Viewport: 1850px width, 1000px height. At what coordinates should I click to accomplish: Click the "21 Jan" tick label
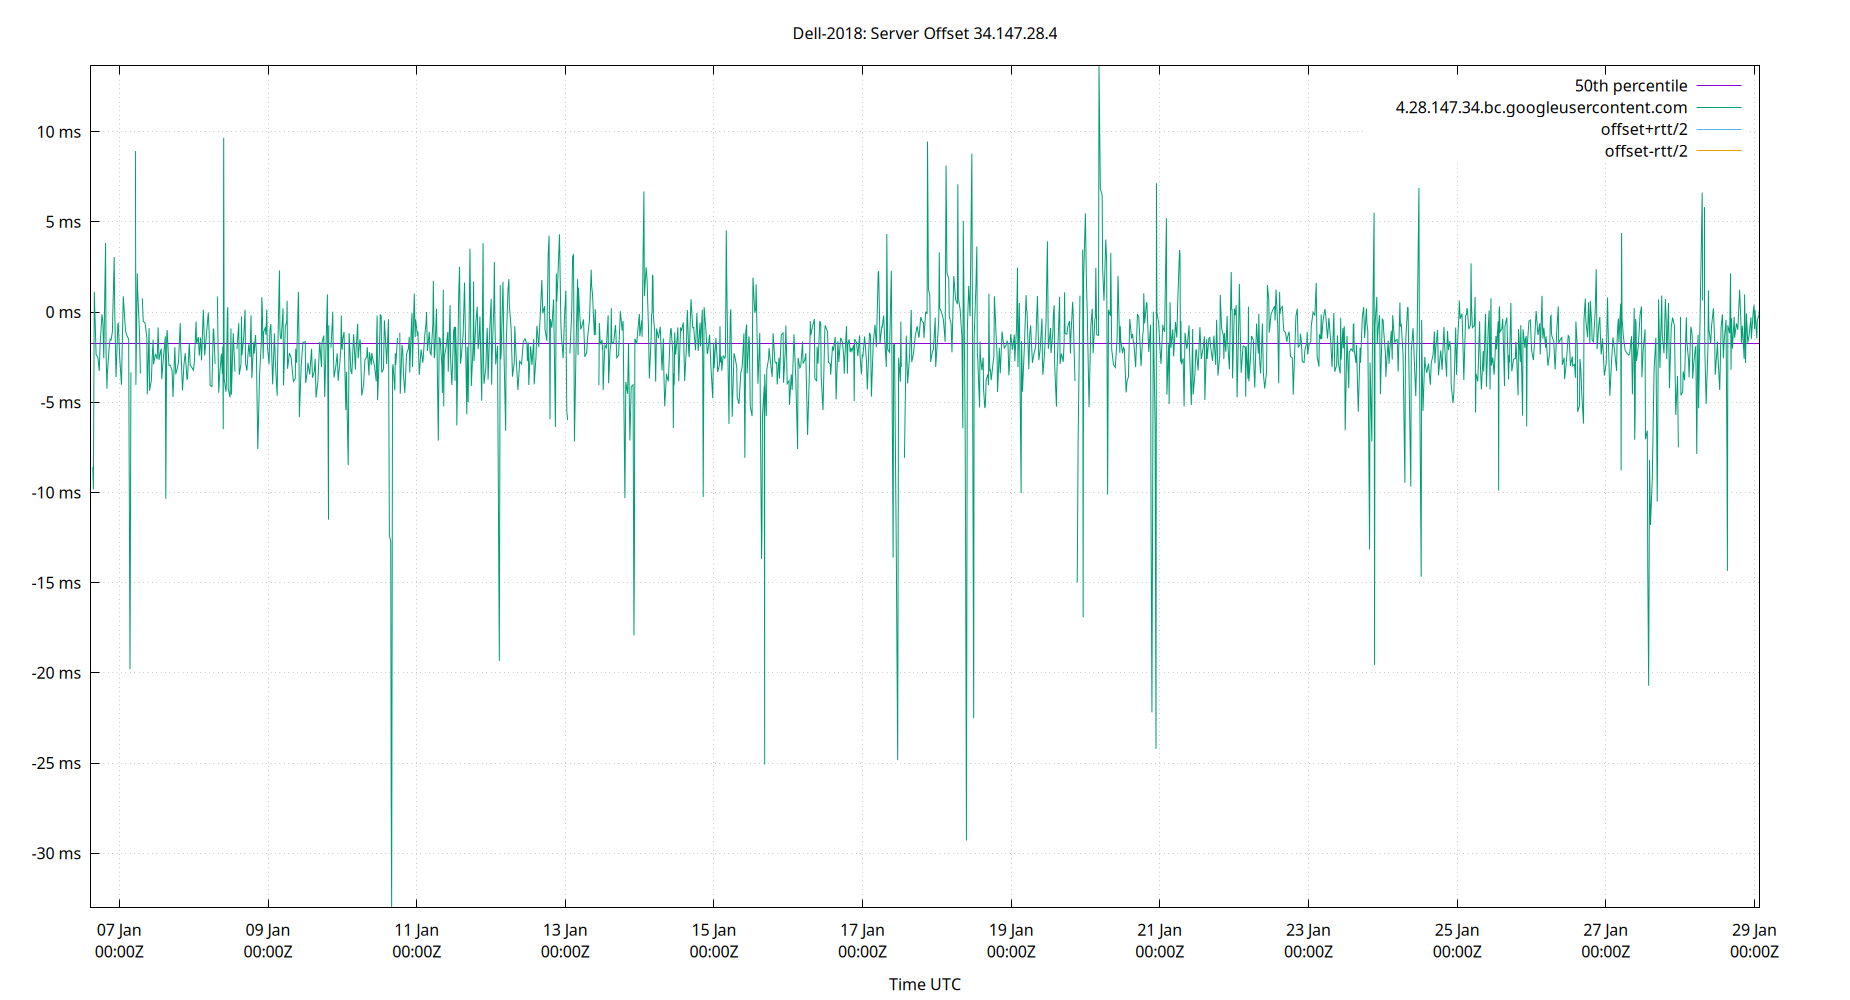(1161, 929)
